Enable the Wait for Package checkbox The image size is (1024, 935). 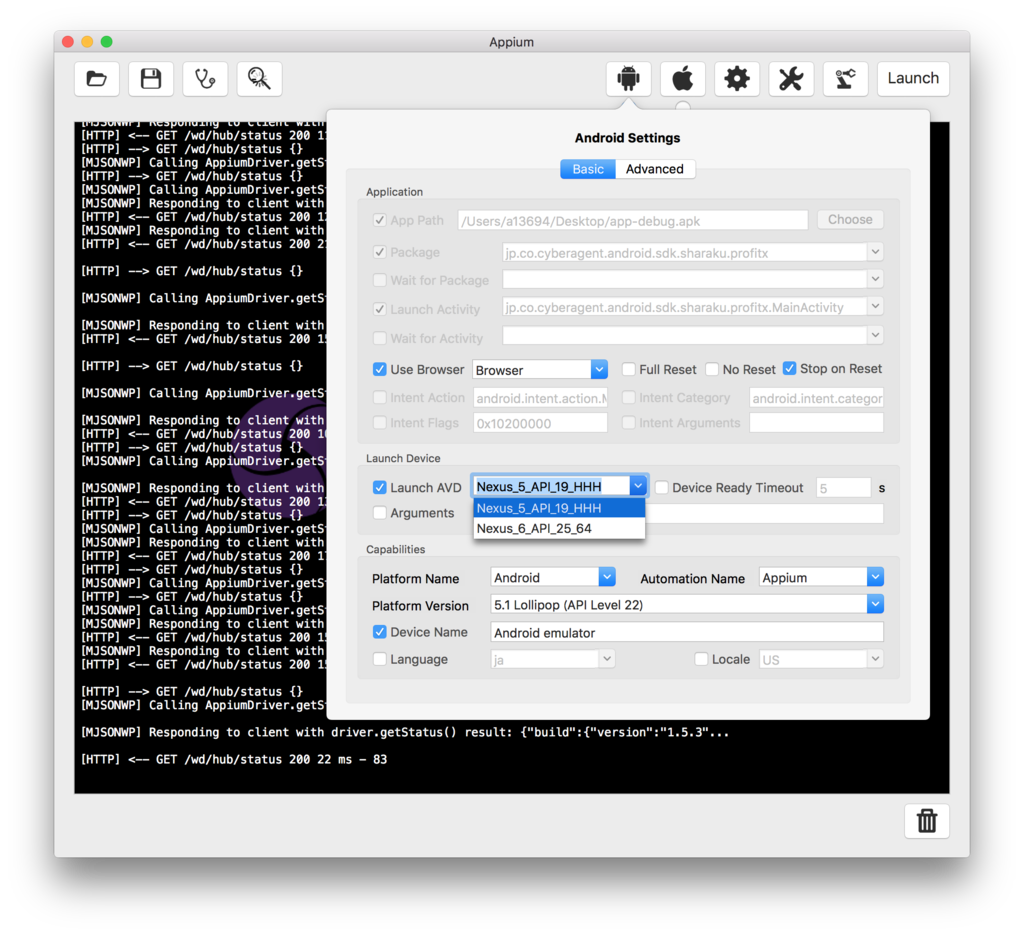point(379,280)
